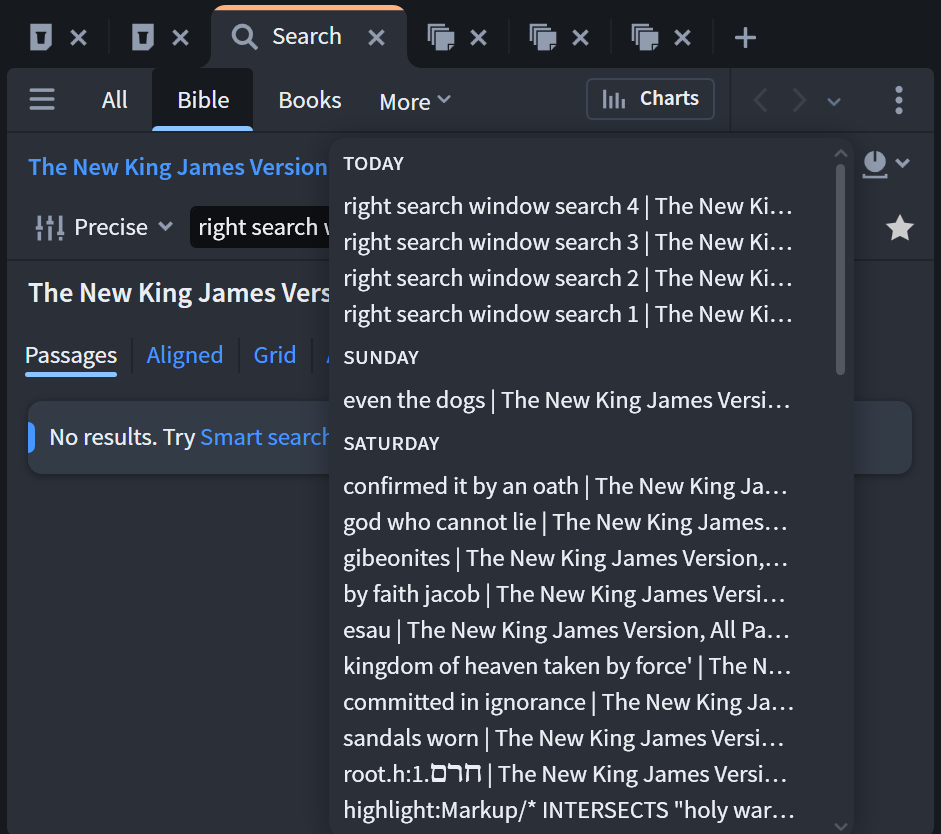Image resolution: width=941 pixels, height=834 pixels.
Task: Click the Charts bar graph button
Action: 650,99
